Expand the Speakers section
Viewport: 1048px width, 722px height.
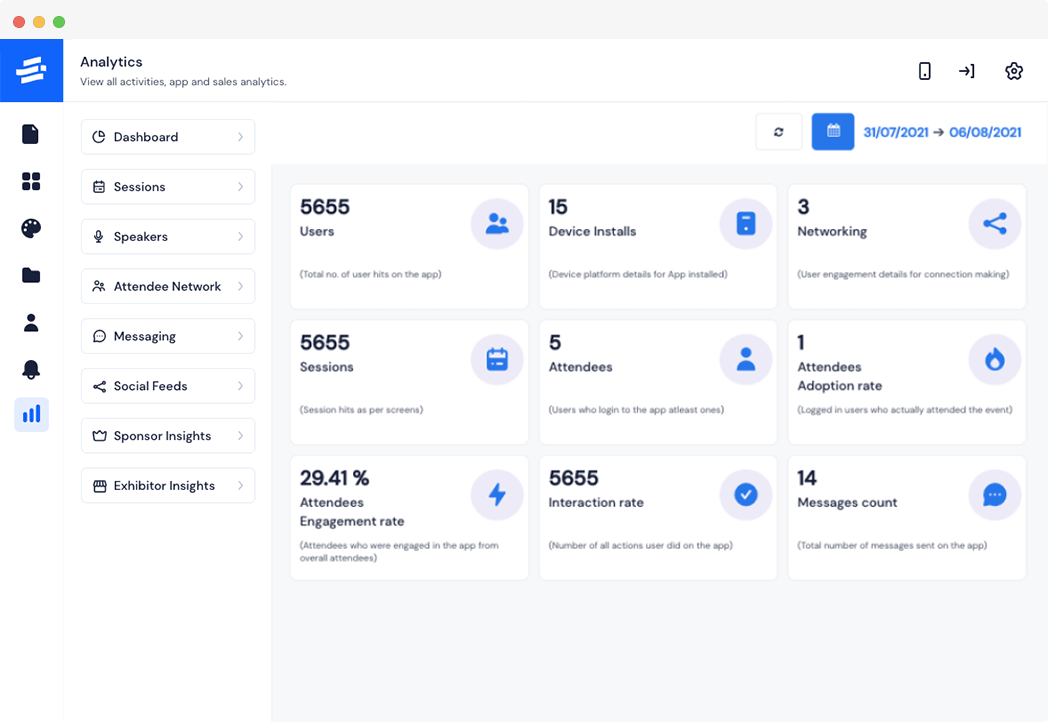167,236
